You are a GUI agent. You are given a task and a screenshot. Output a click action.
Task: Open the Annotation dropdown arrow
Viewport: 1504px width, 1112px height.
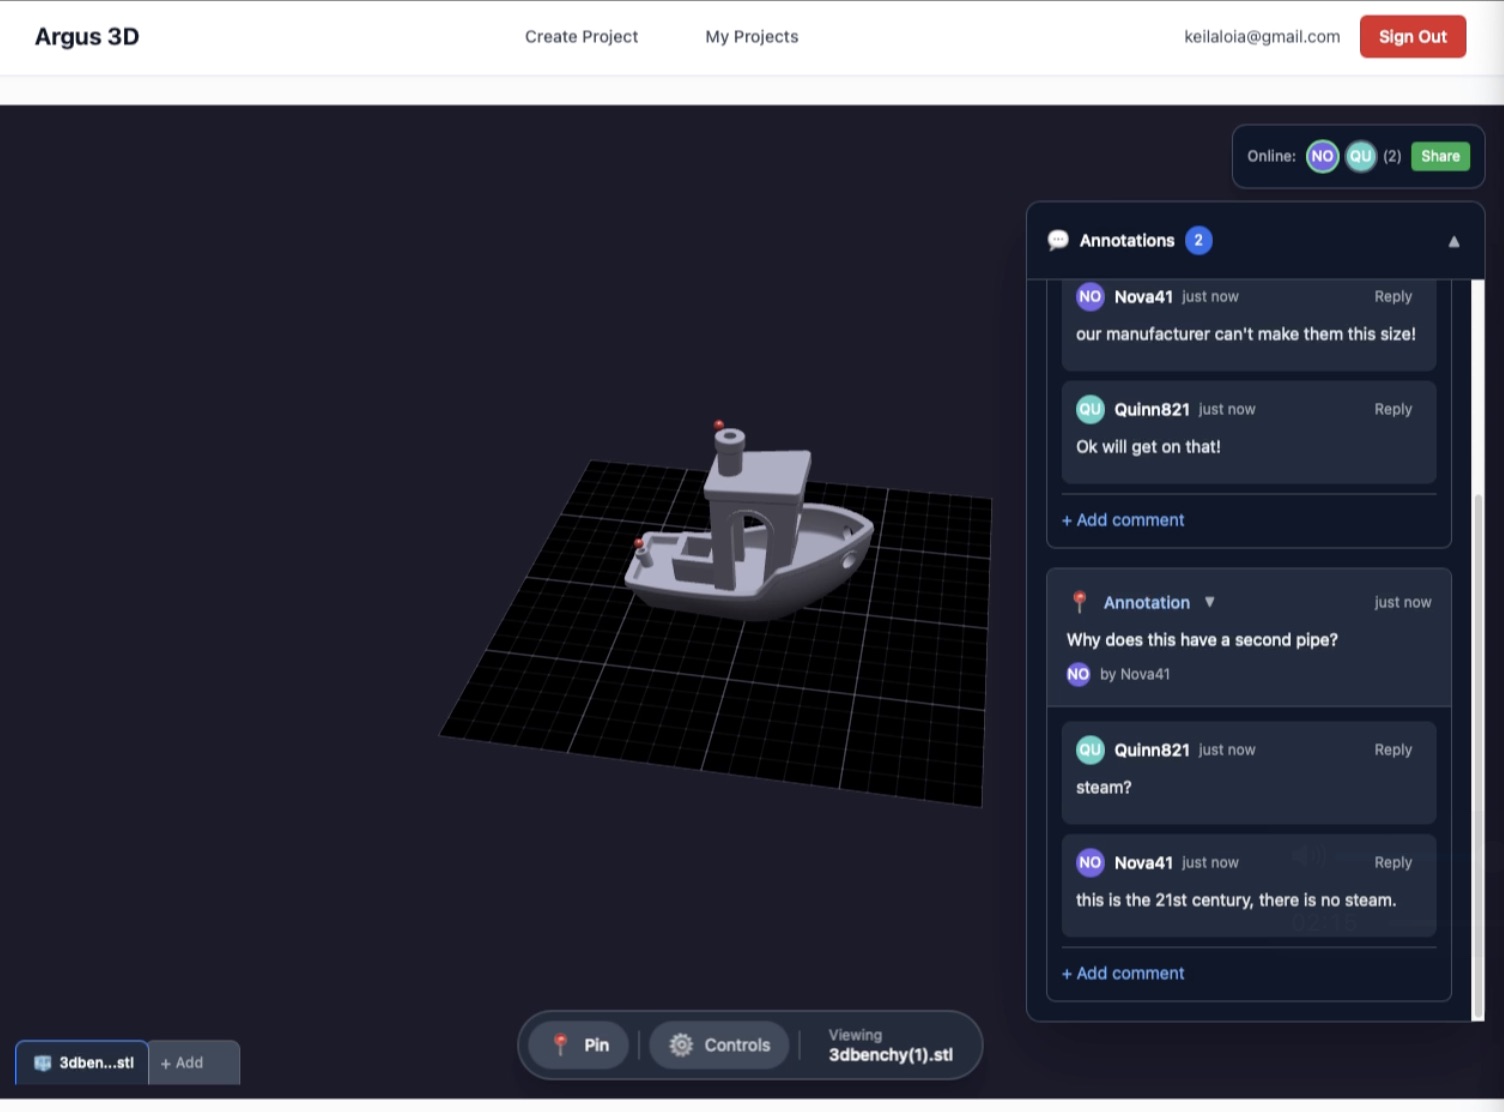pyautogui.click(x=1210, y=602)
